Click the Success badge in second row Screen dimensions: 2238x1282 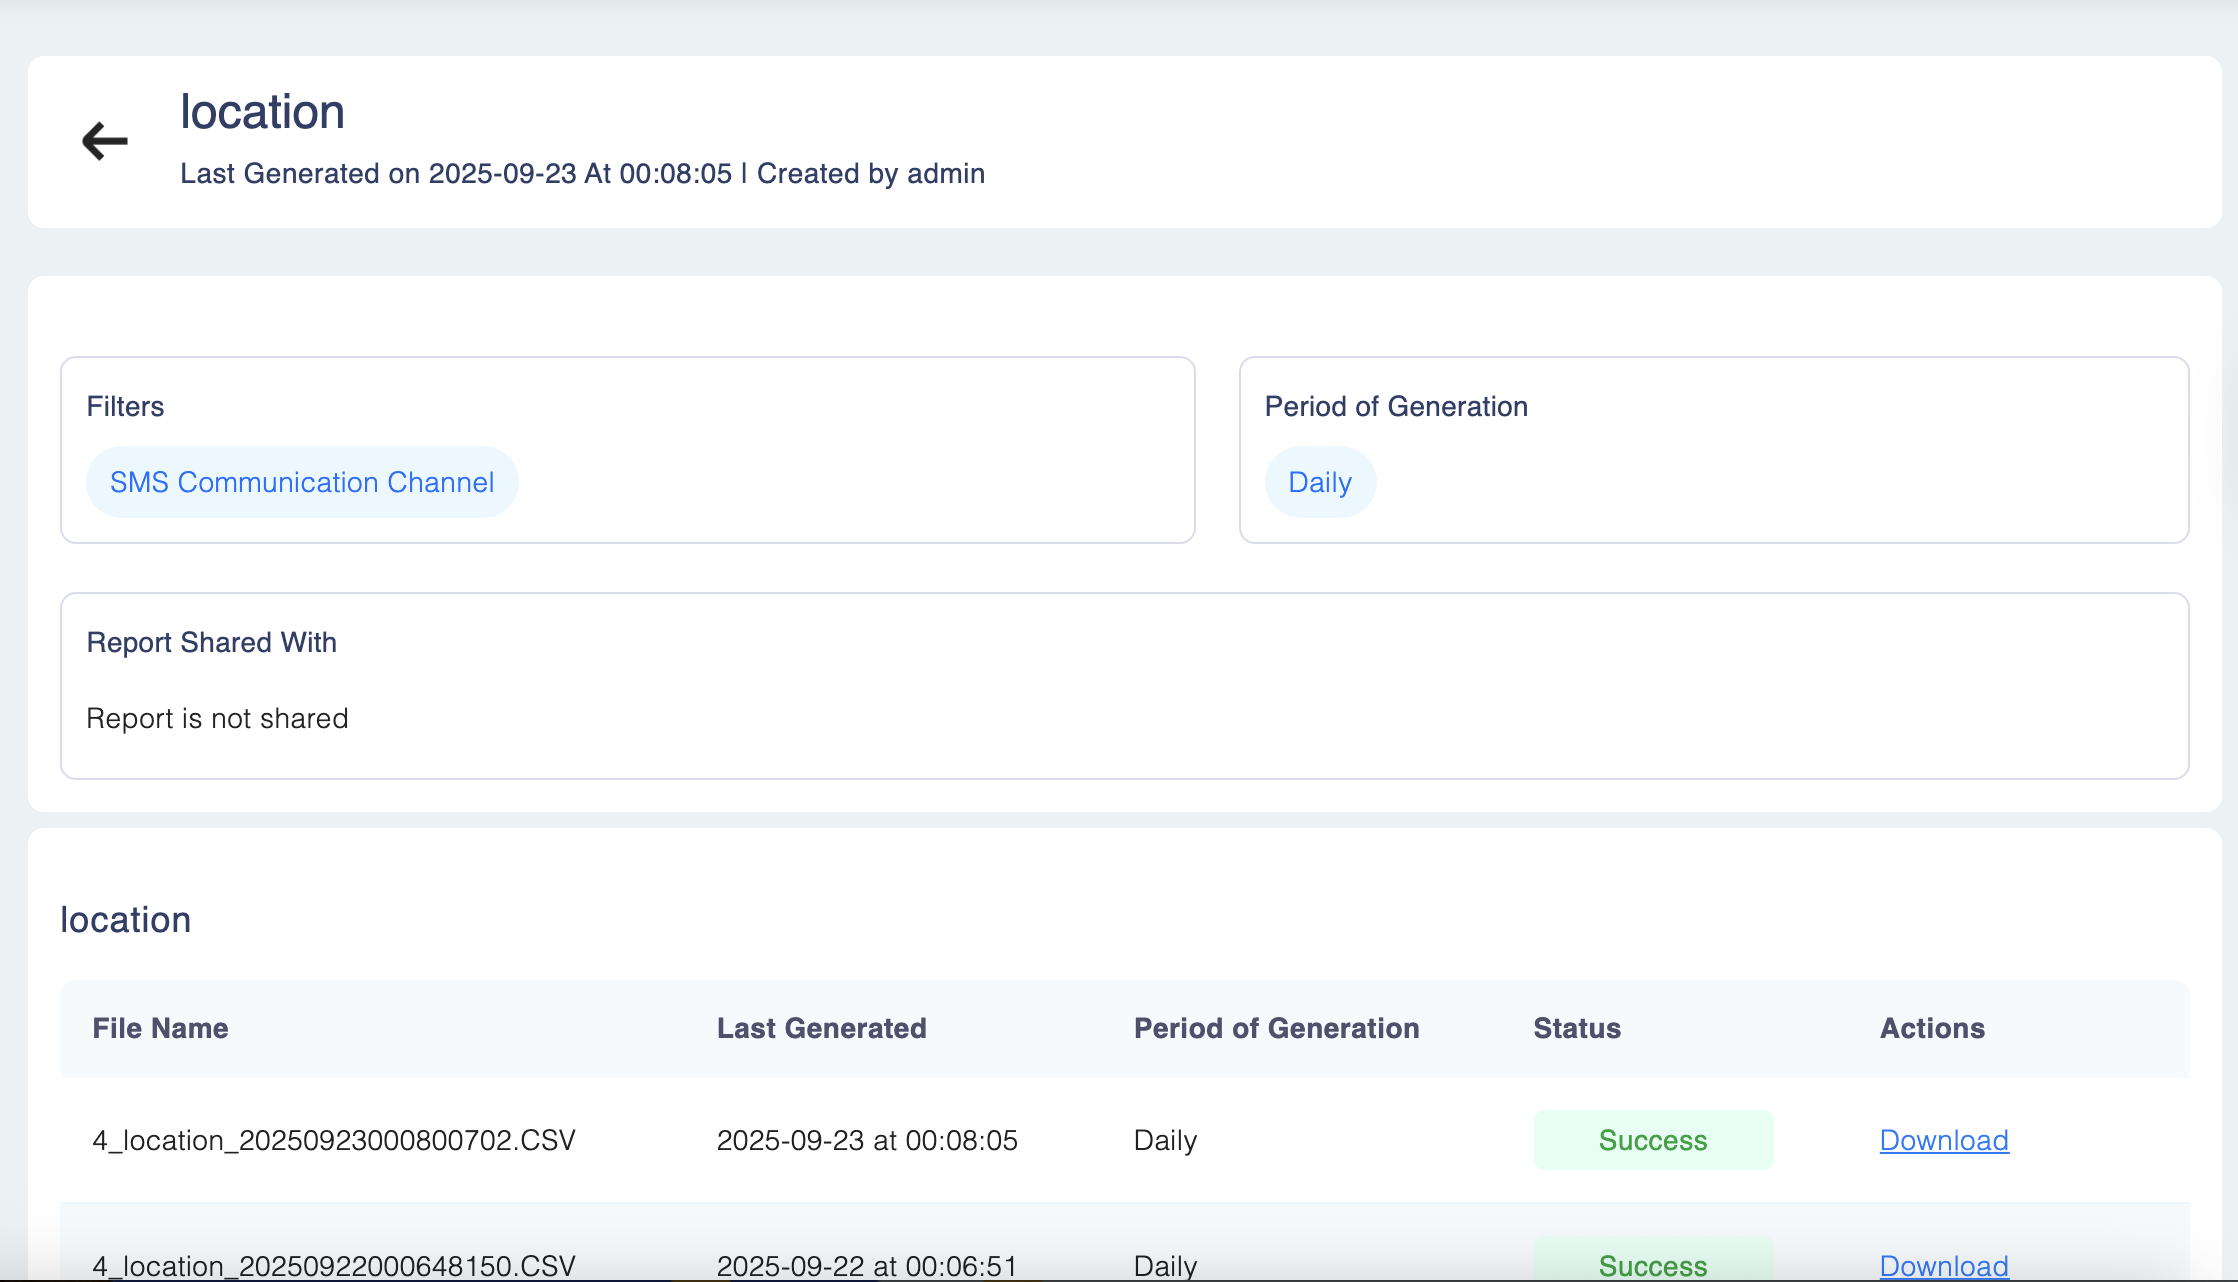pos(1653,1264)
